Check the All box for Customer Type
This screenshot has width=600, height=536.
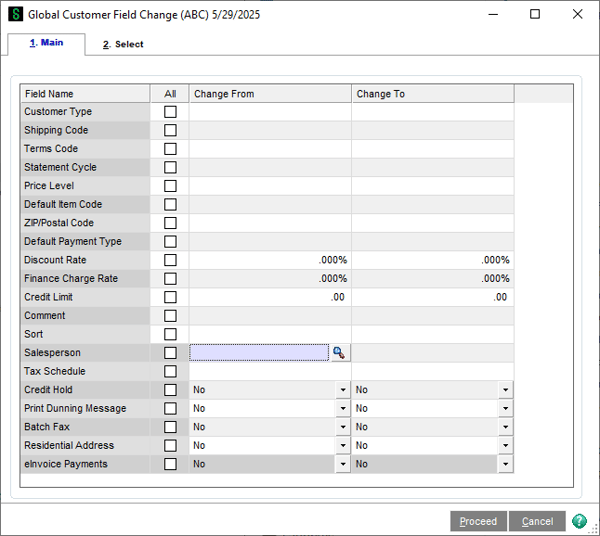point(170,112)
